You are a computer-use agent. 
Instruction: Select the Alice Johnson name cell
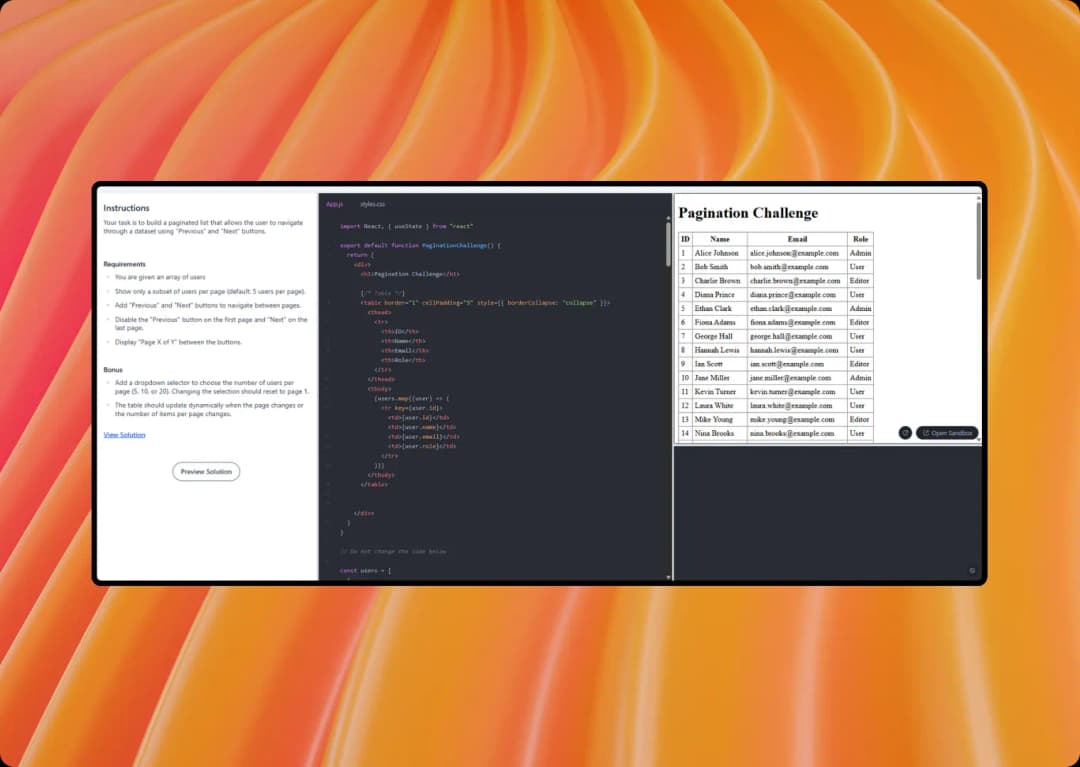pyautogui.click(x=717, y=253)
